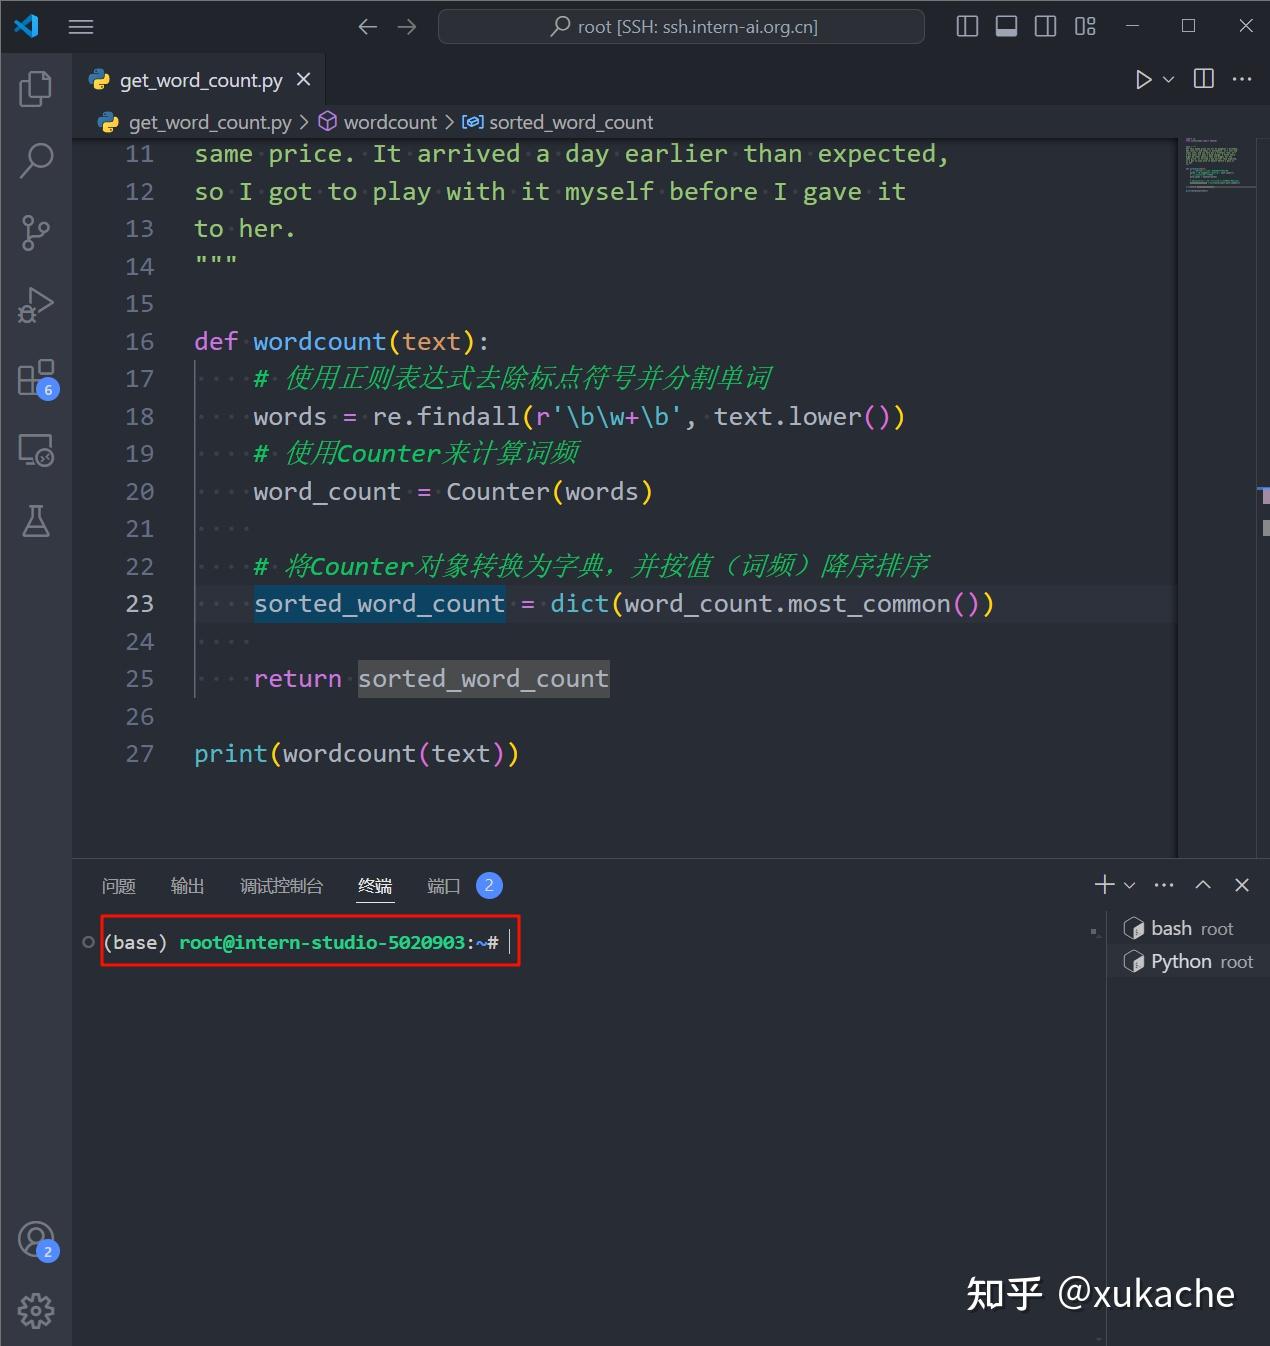The height and width of the screenshot is (1346, 1270).
Task: Open the Extensions view
Action: [36, 379]
